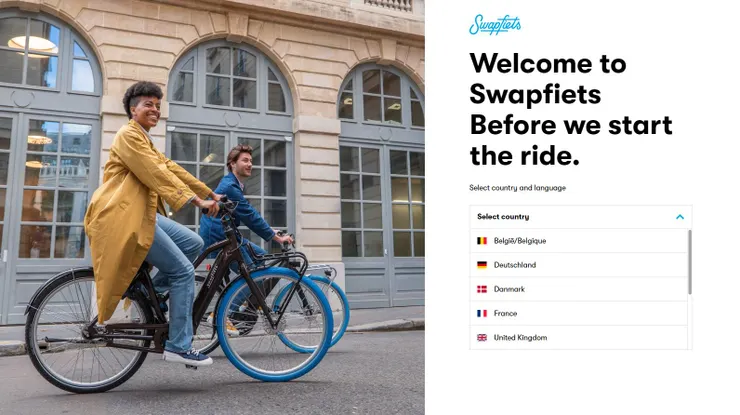Pick Danmark in the country list

click(x=579, y=289)
